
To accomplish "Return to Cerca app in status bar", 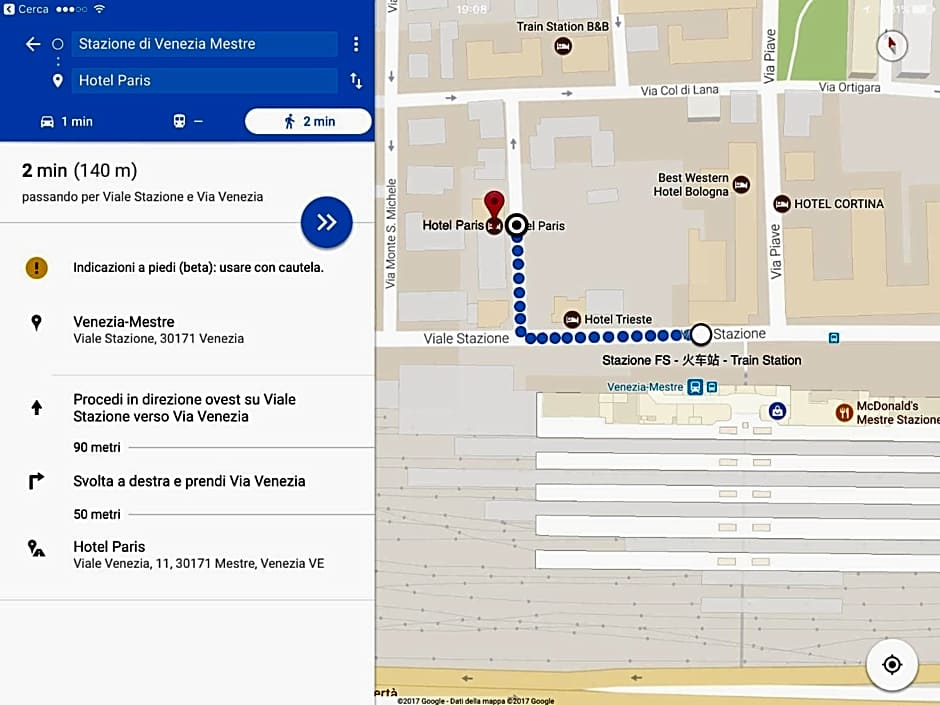I will click(x=26, y=9).
